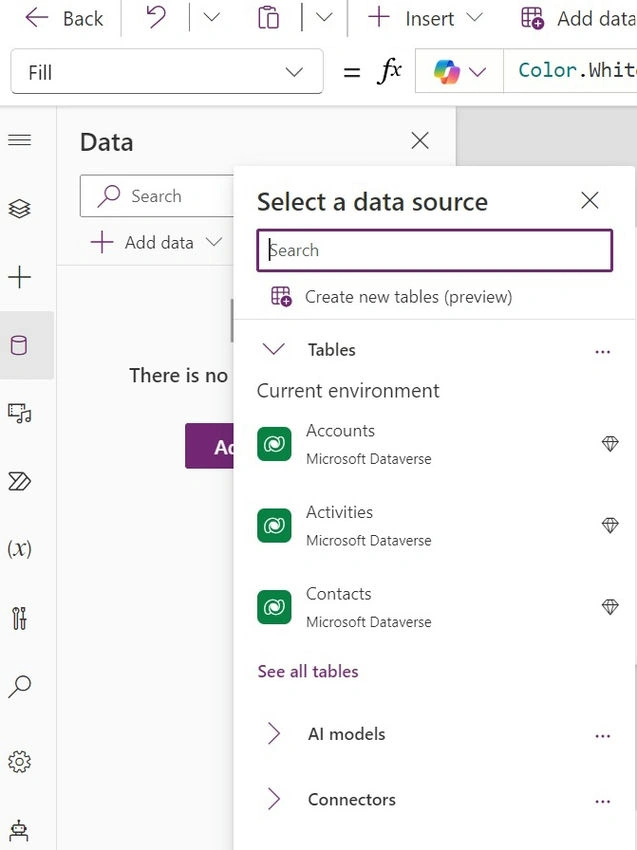The image size is (637, 850).
Task: Open the Variables (x) icon
Action: (20, 549)
